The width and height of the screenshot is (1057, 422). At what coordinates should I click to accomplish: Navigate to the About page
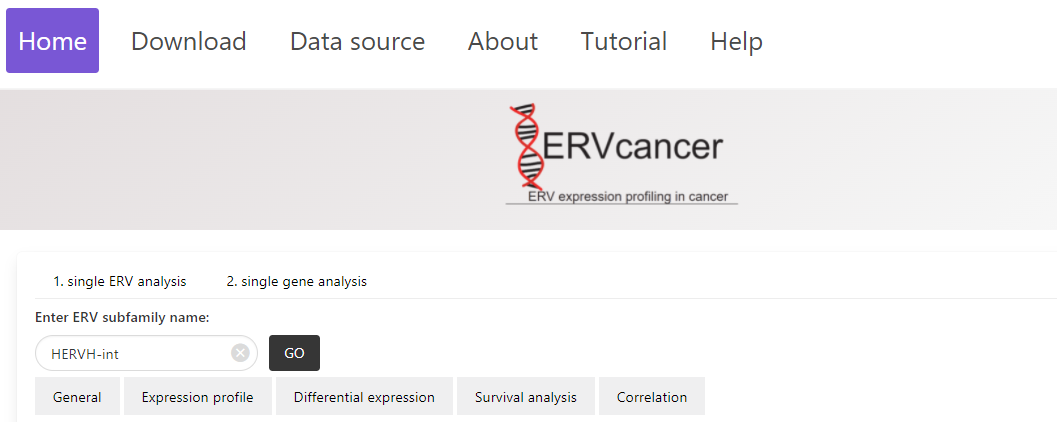pos(502,41)
